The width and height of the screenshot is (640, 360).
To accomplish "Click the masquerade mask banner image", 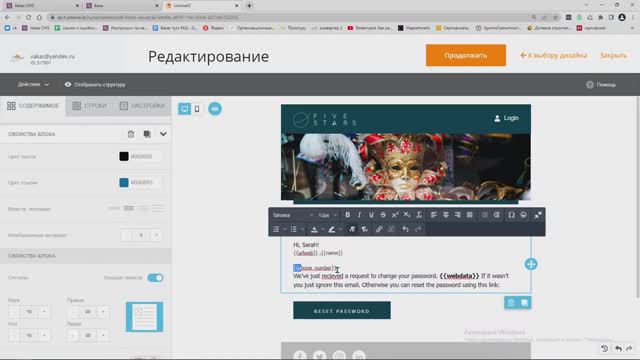I will tap(406, 167).
